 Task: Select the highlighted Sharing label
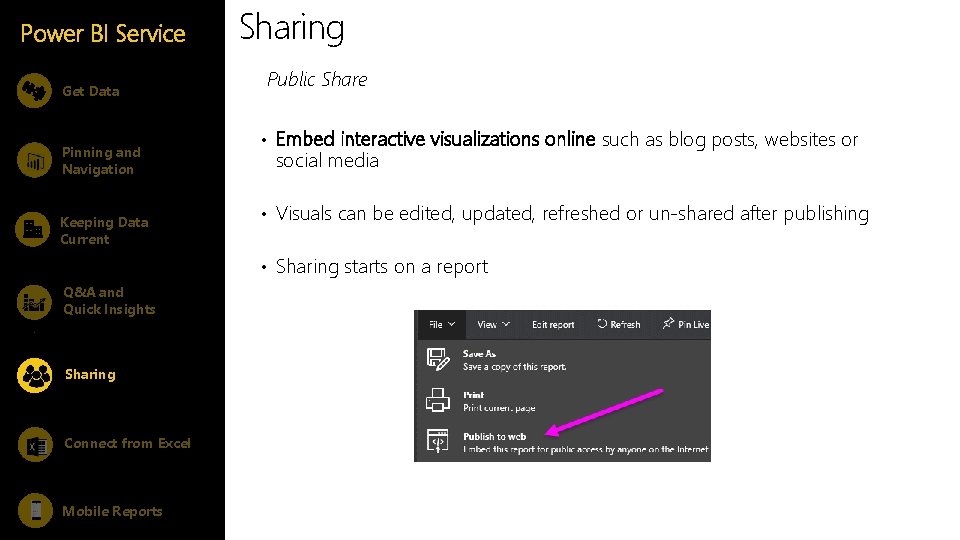[90, 375]
